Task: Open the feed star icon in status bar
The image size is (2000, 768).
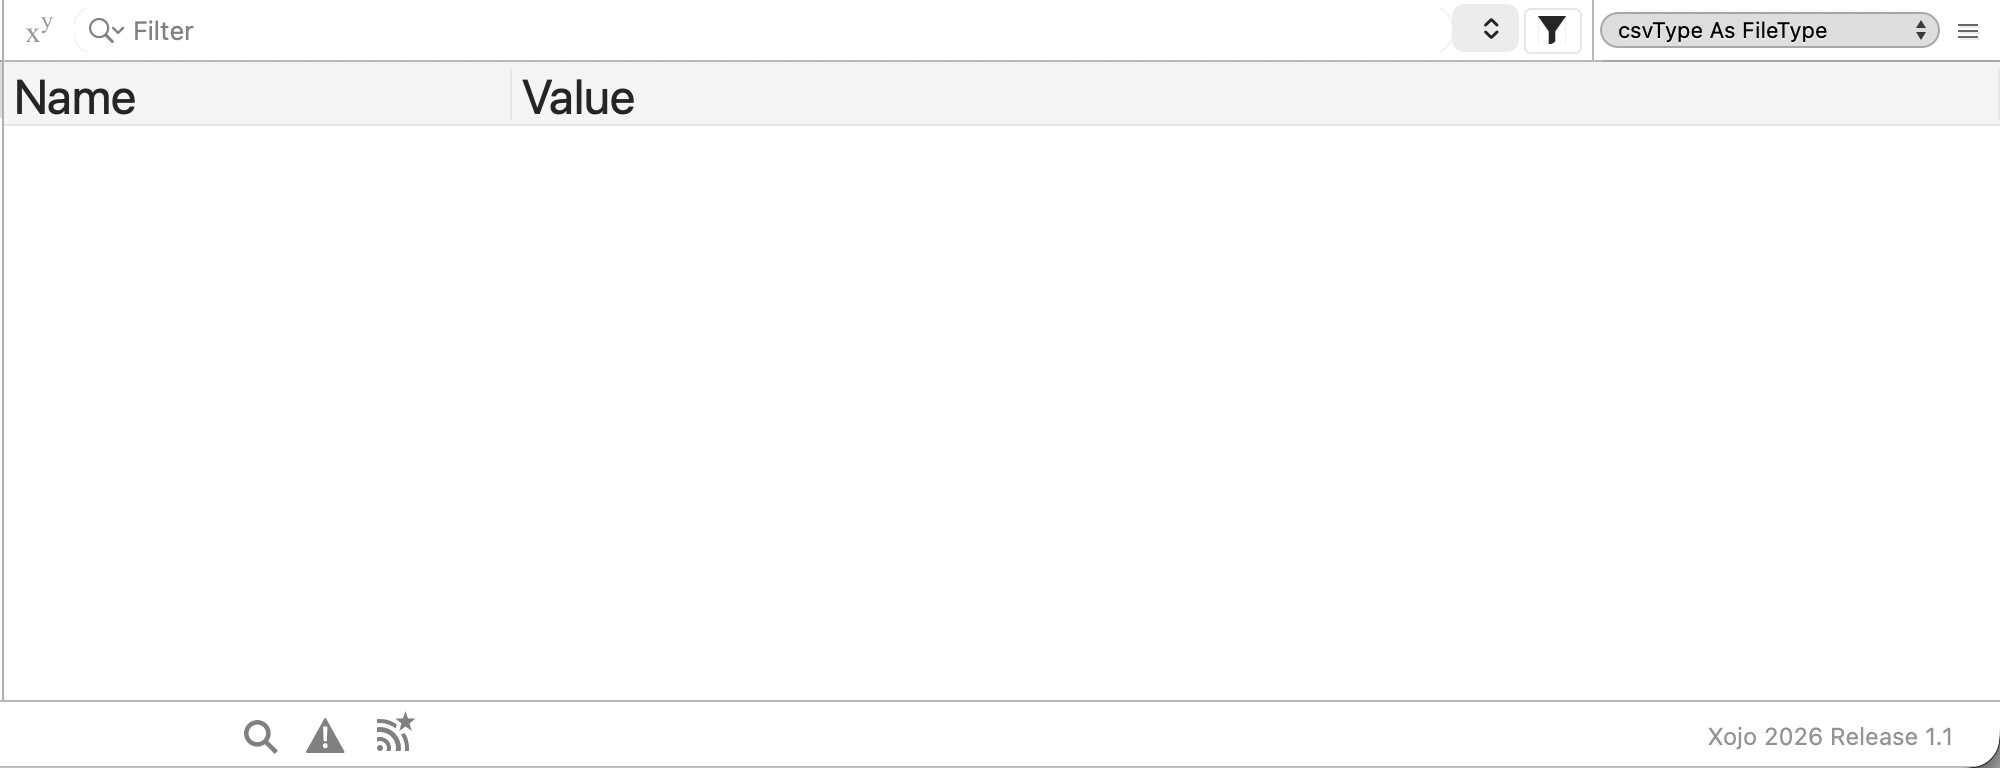Action: (x=395, y=733)
